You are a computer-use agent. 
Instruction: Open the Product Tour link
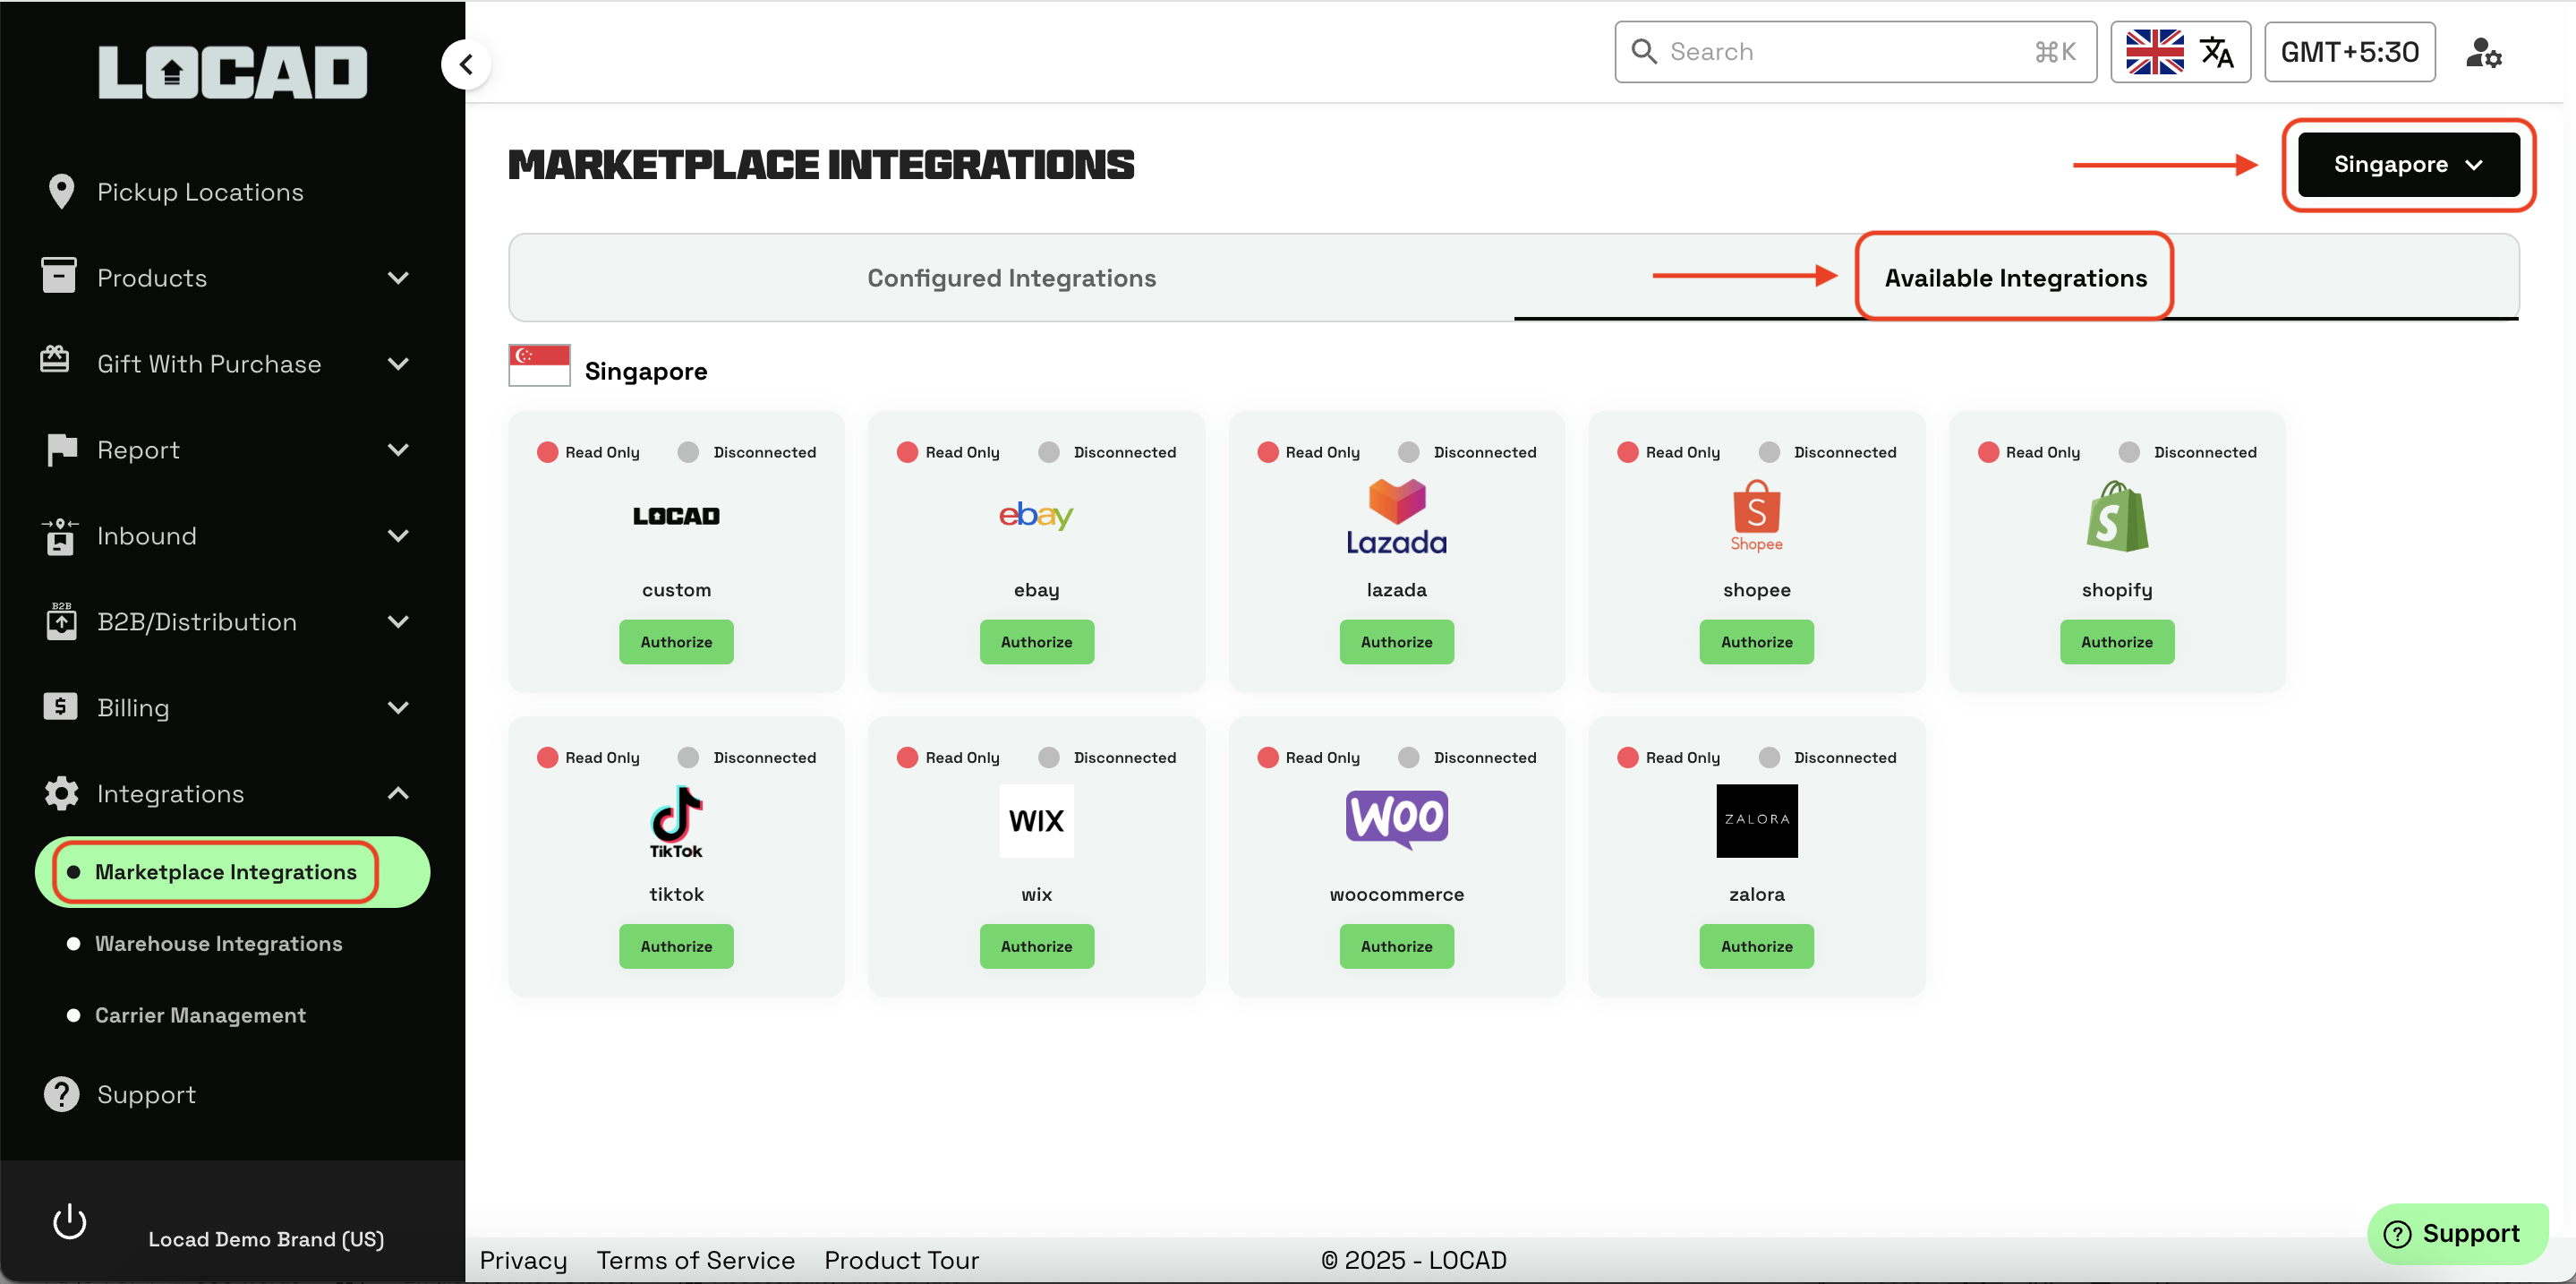tap(901, 1260)
